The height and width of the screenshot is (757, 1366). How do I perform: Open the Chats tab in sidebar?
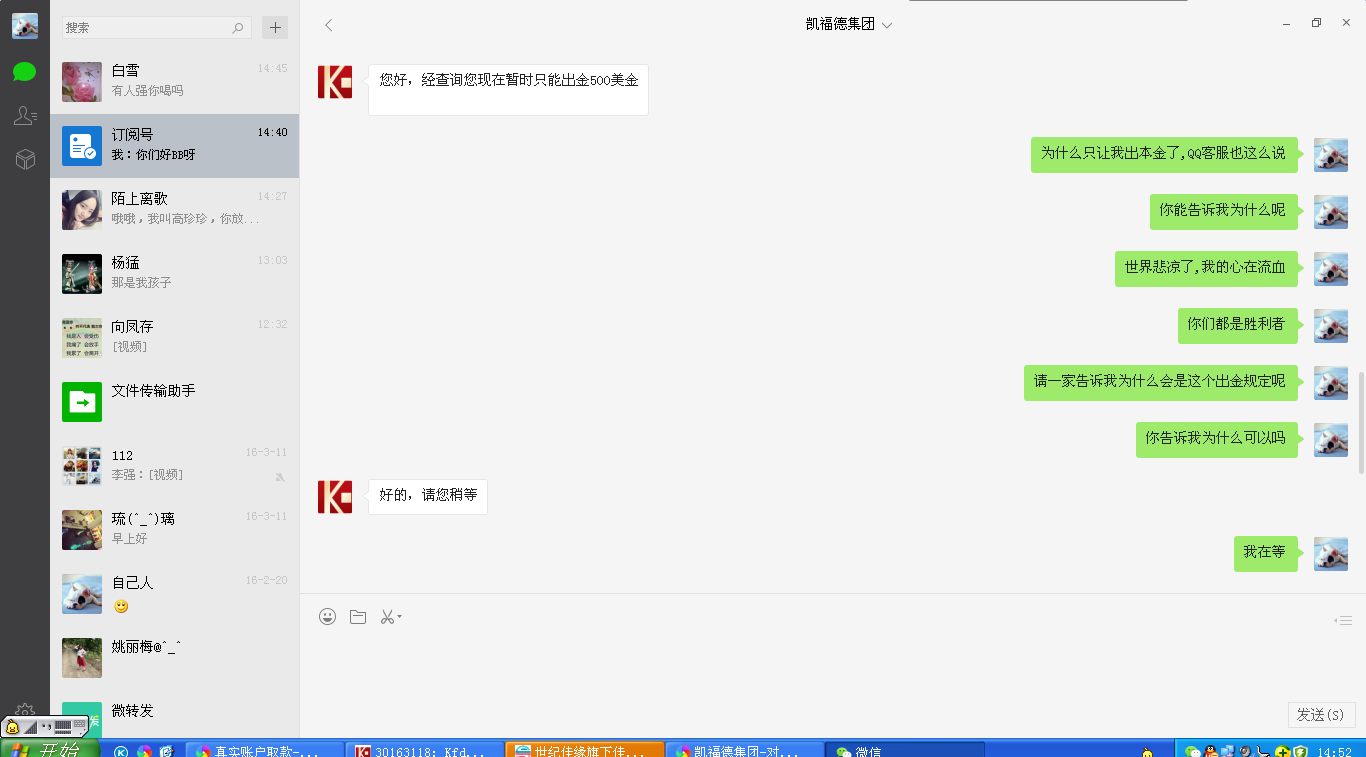pos(25,72)
